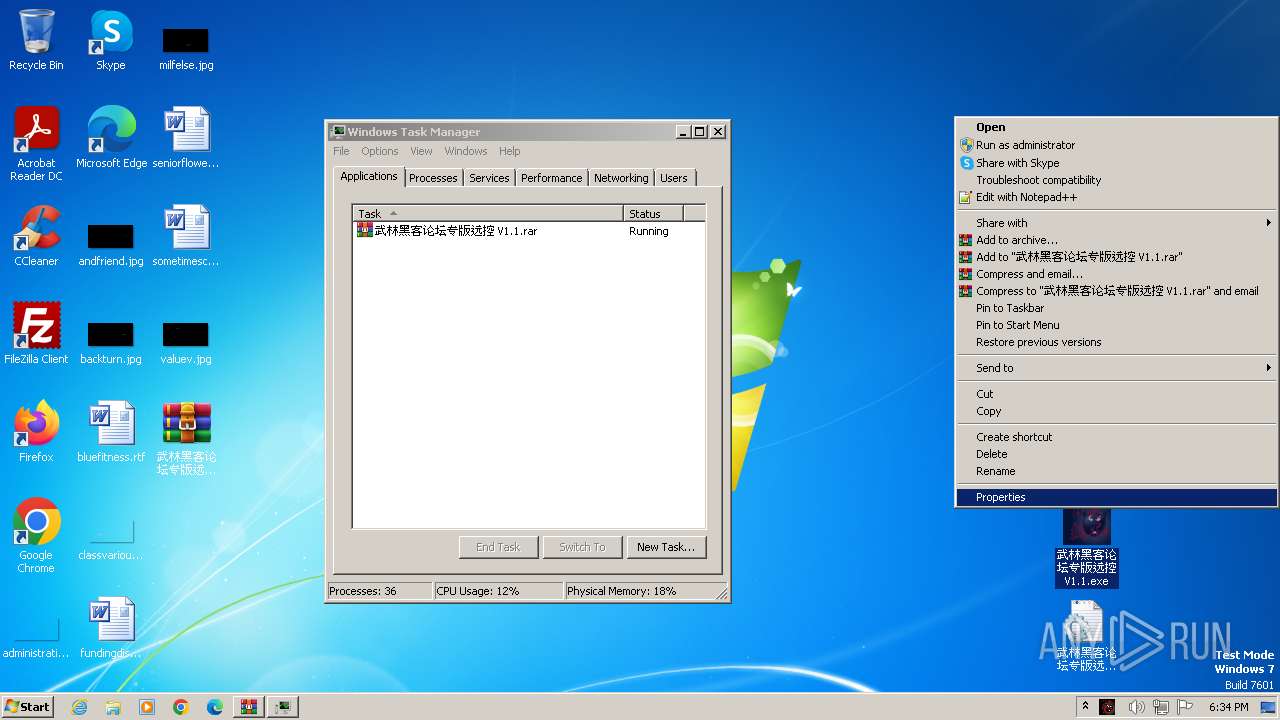
Task: Choose Open in context menu
Action: (x=1116, y=127)
